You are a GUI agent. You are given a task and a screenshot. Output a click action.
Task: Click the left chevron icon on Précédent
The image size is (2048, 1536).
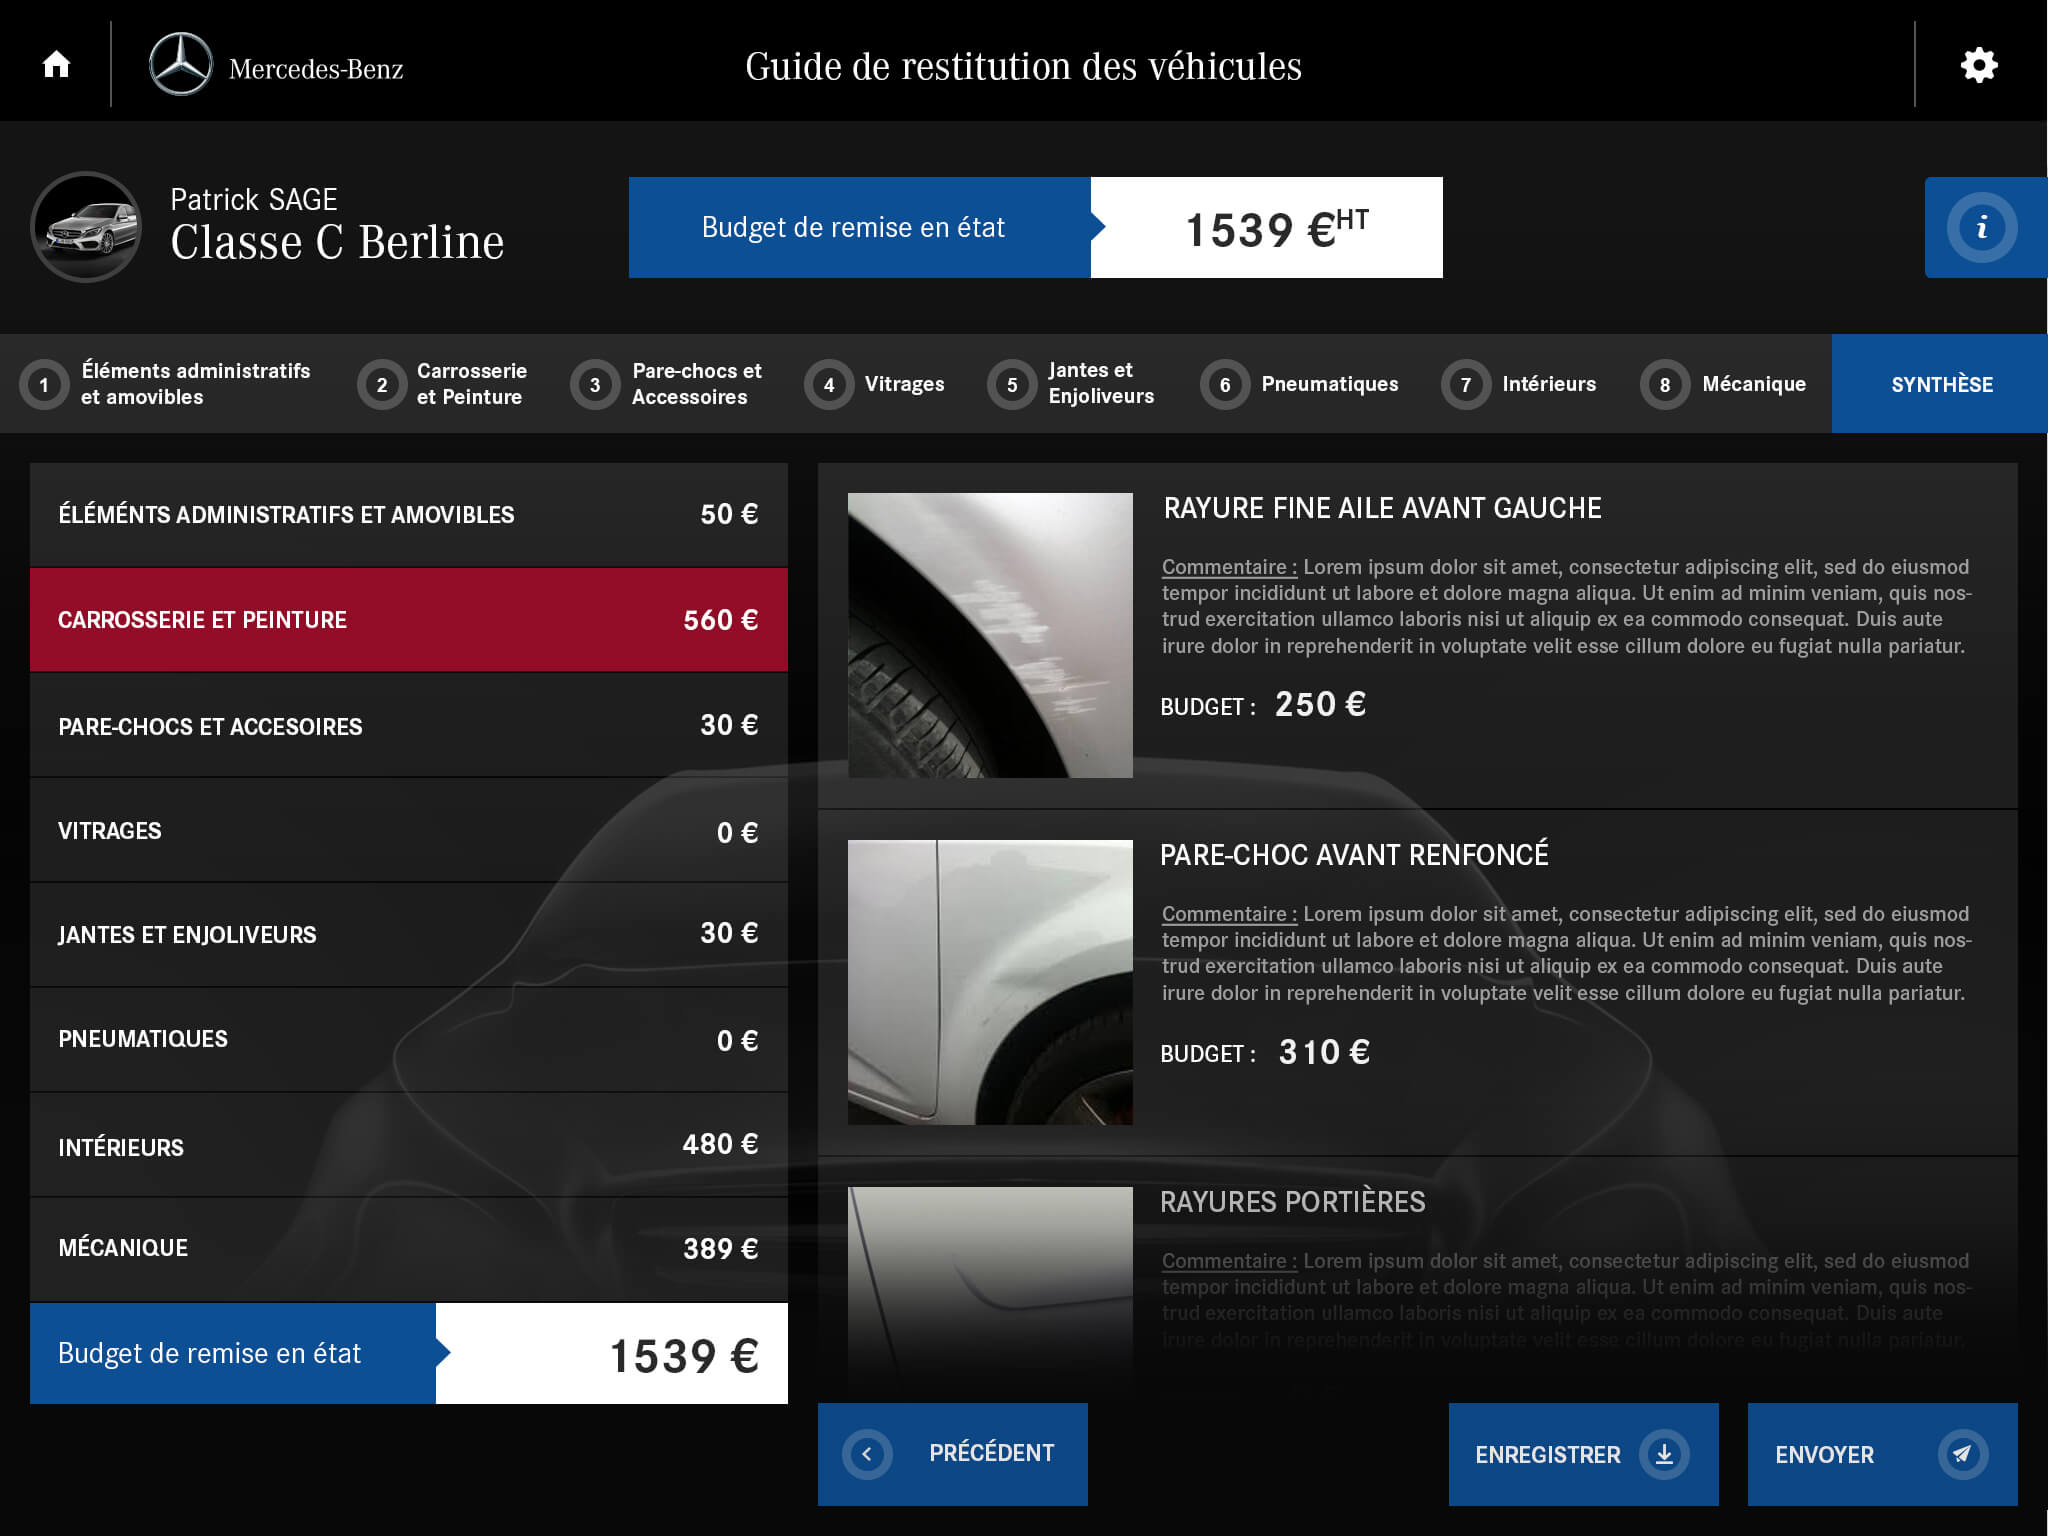[867, 1454]
